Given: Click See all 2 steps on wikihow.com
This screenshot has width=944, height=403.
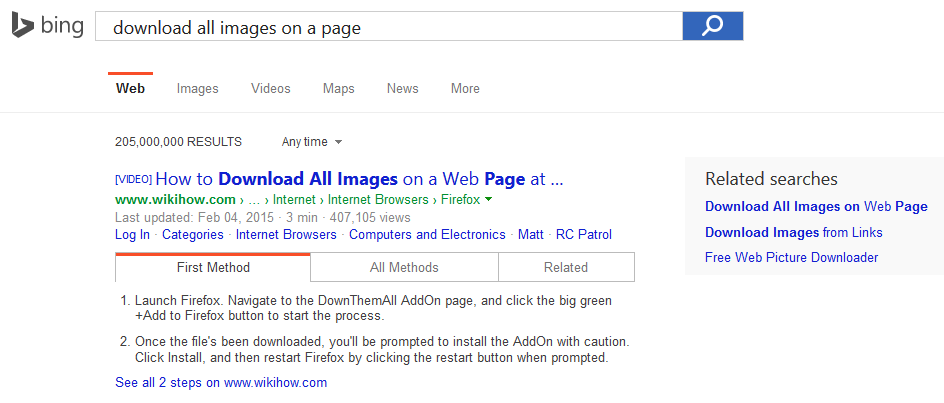Looking at the screenshot, I should (x=221, y=382).
